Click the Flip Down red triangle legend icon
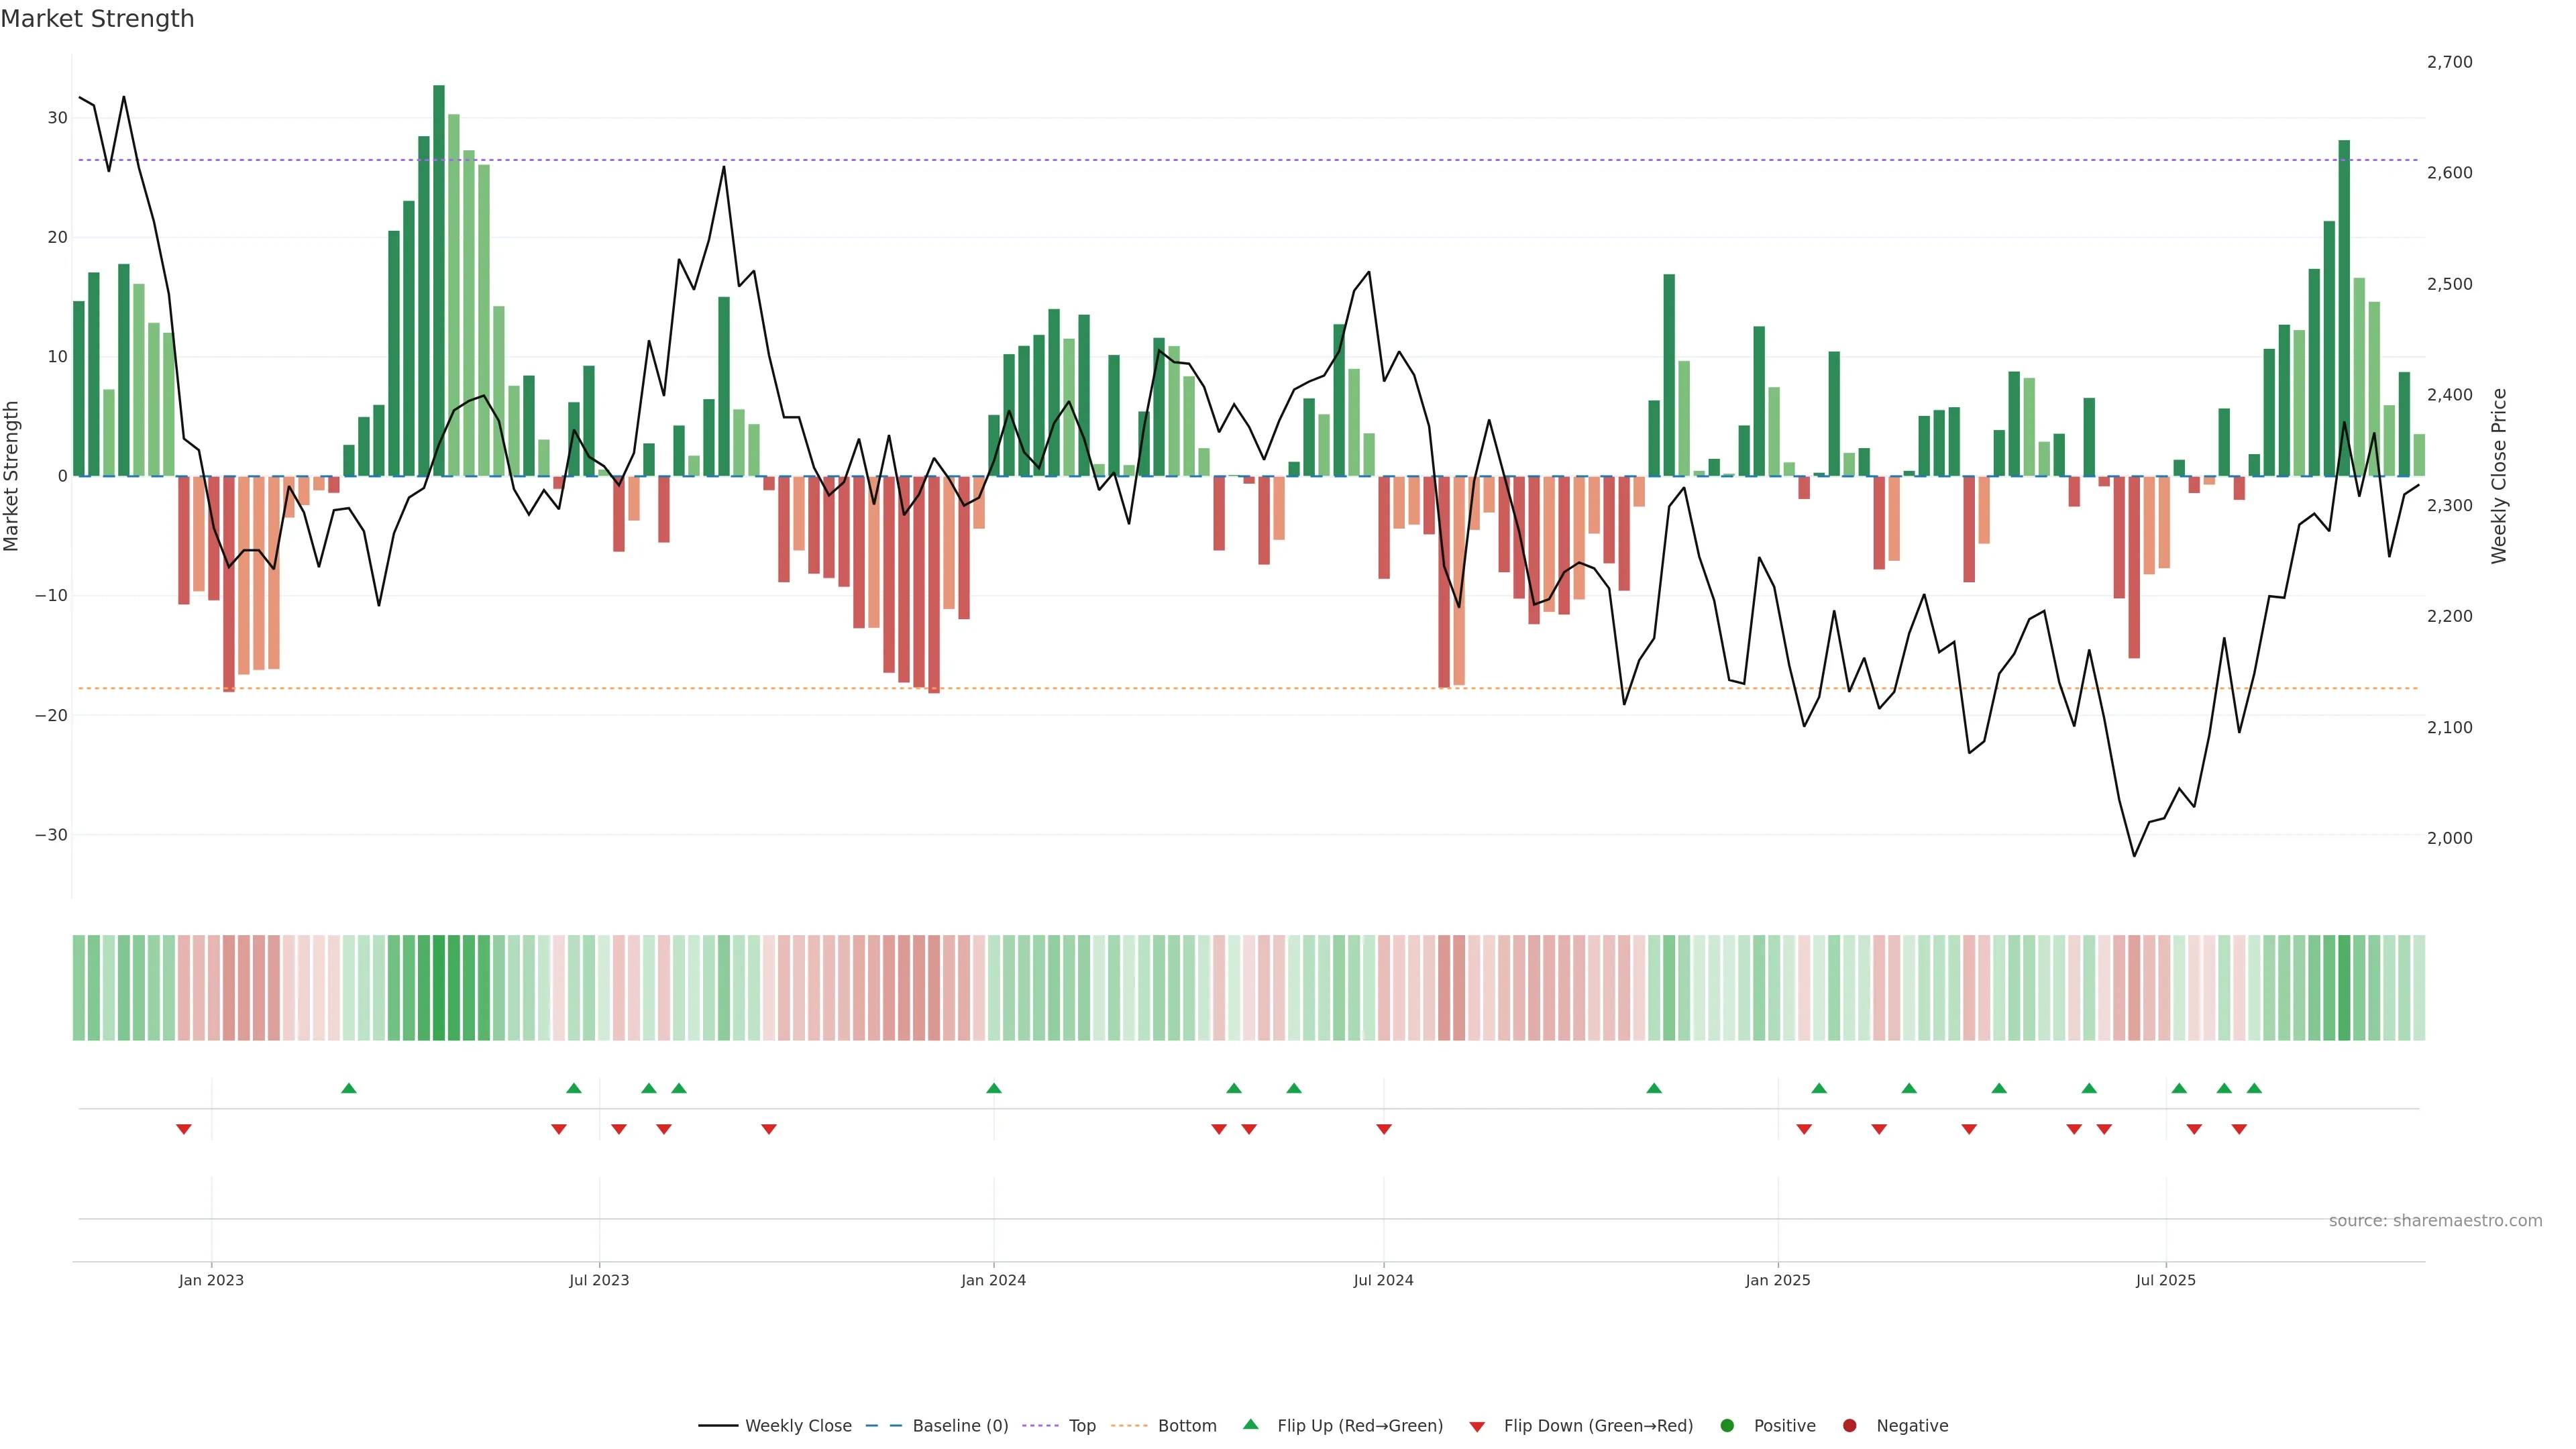The height and width of the screenshot is (1449, 2576). [x=1477, y=1427]
